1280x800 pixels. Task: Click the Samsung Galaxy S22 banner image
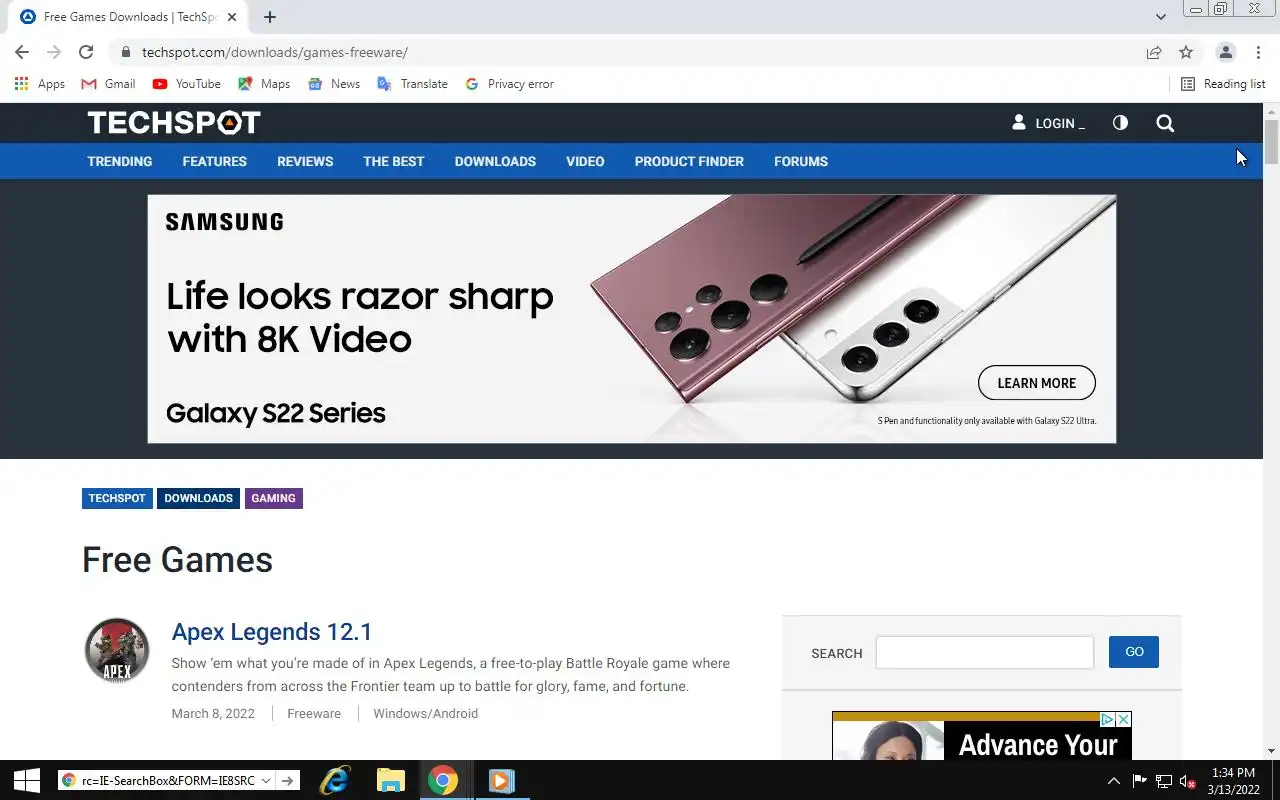(x=632, y=319)
